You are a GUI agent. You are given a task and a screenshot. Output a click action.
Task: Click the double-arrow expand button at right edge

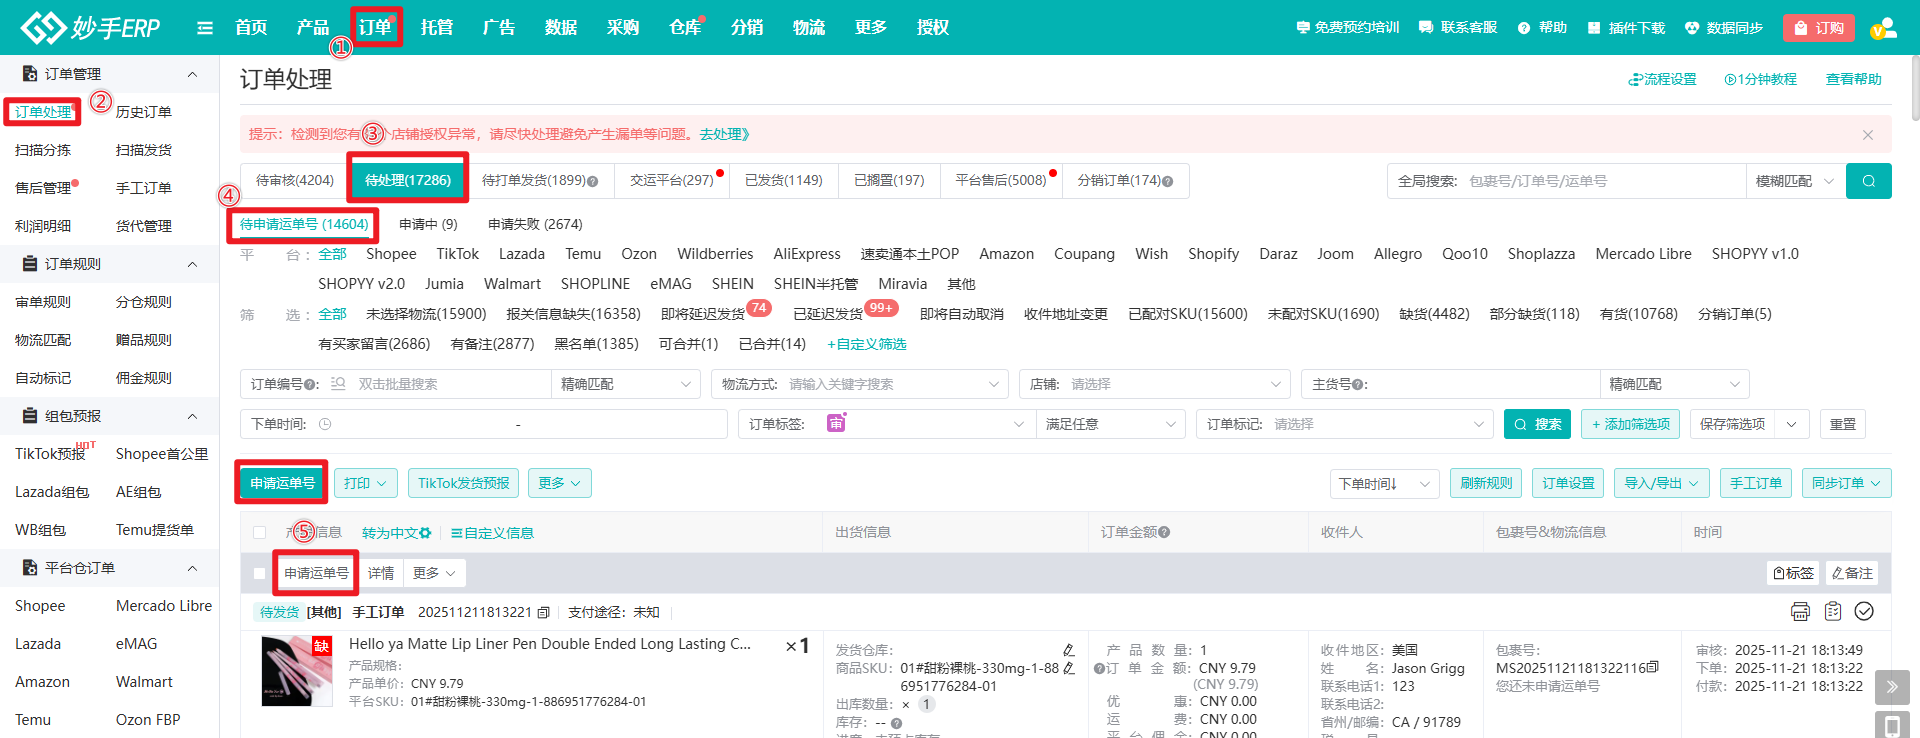(x=1891, y=687)
